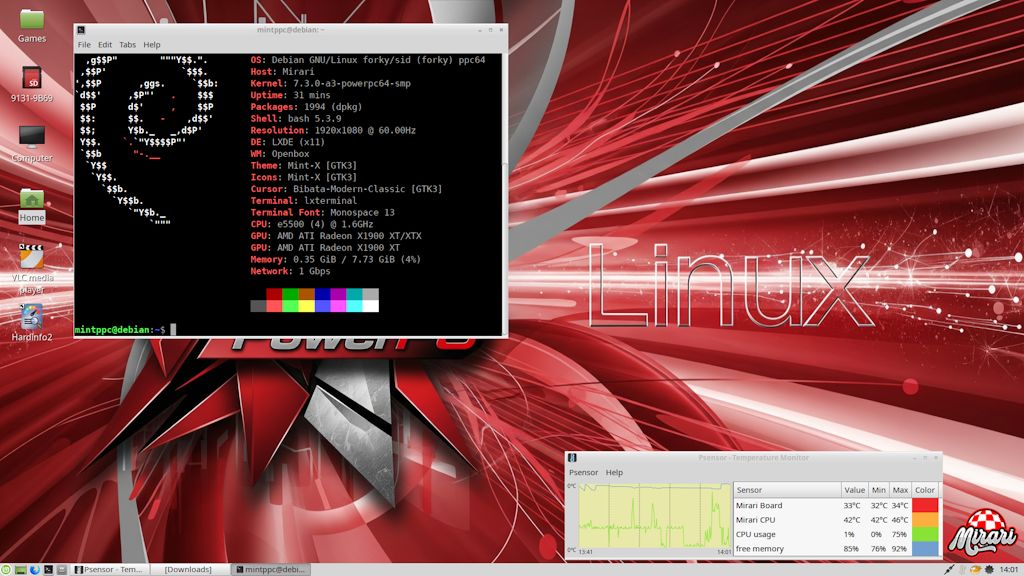The height and width of the screenshot is (576, 1024).
Task: Open the Mint start menu button
Action: 6,569
